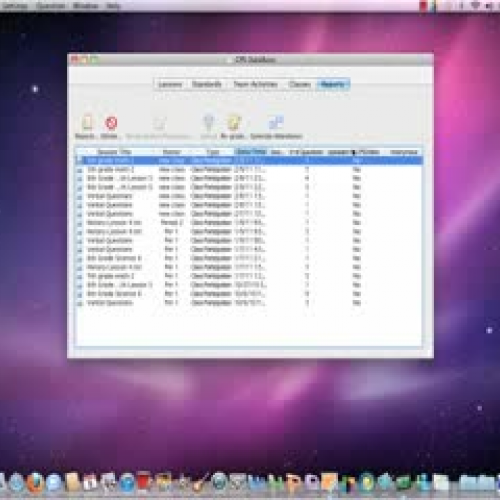Sort by the Anonymous column header
Image resolution: width=500 pixels, height=500 pixels.
click(x=403, y=152)
